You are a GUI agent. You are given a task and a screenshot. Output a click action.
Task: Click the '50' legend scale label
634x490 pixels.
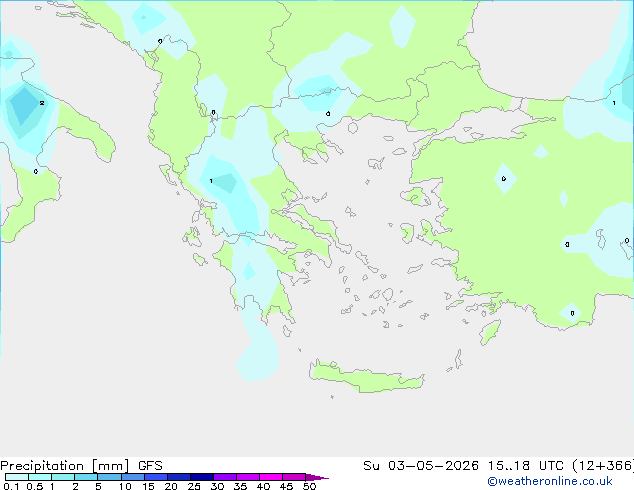(309, 486)
